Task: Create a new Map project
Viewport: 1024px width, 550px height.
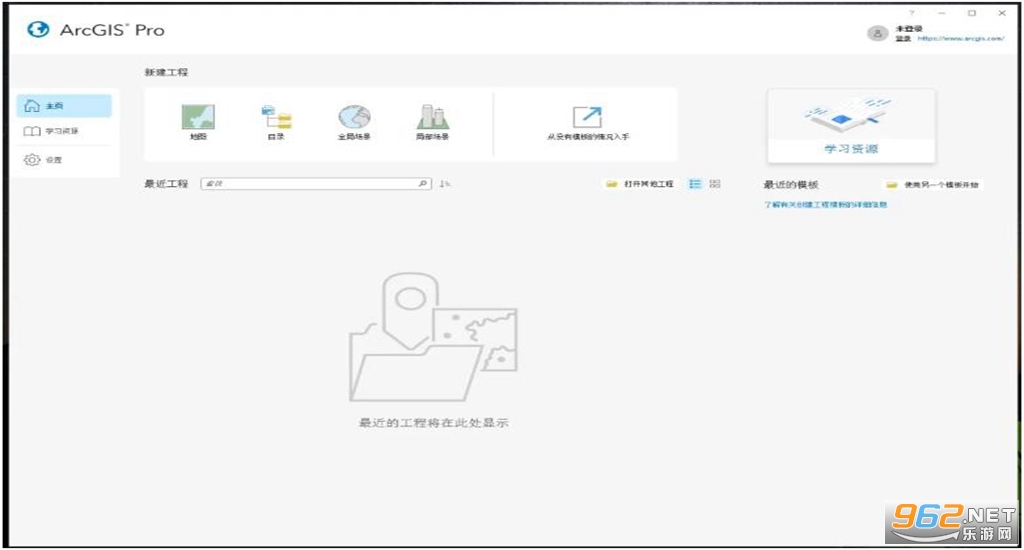Action: coord(198,123)
